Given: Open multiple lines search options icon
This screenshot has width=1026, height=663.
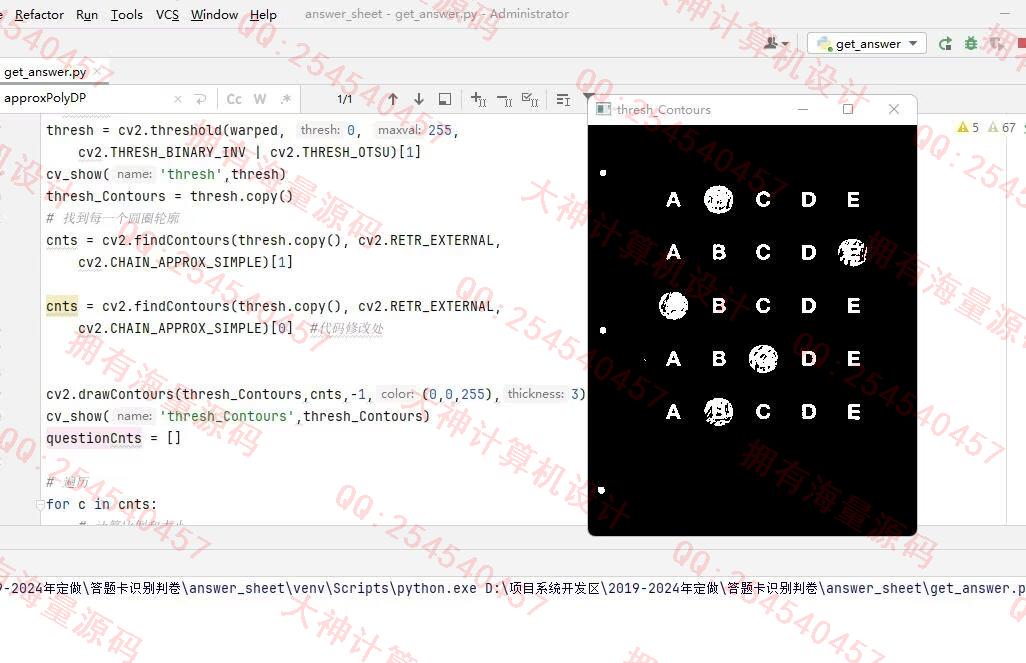Looking at the screenshot, I should tap(563, 99).
